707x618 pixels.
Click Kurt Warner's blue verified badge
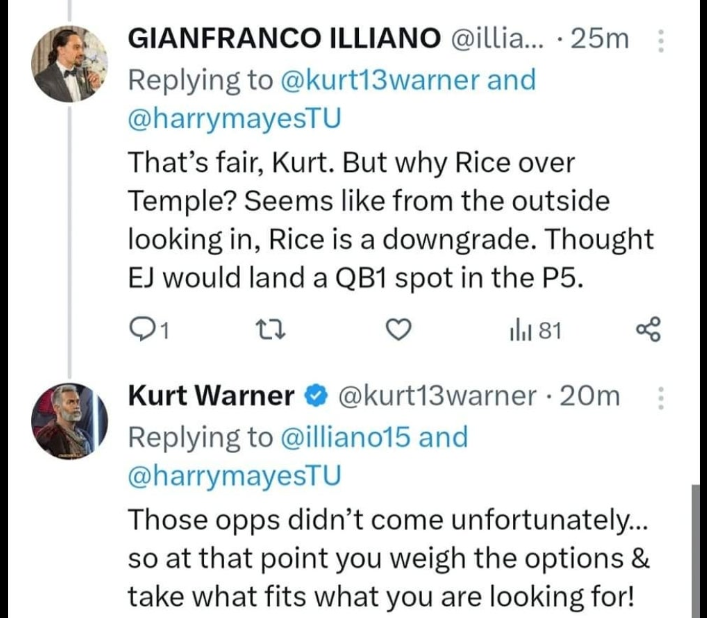313,397
